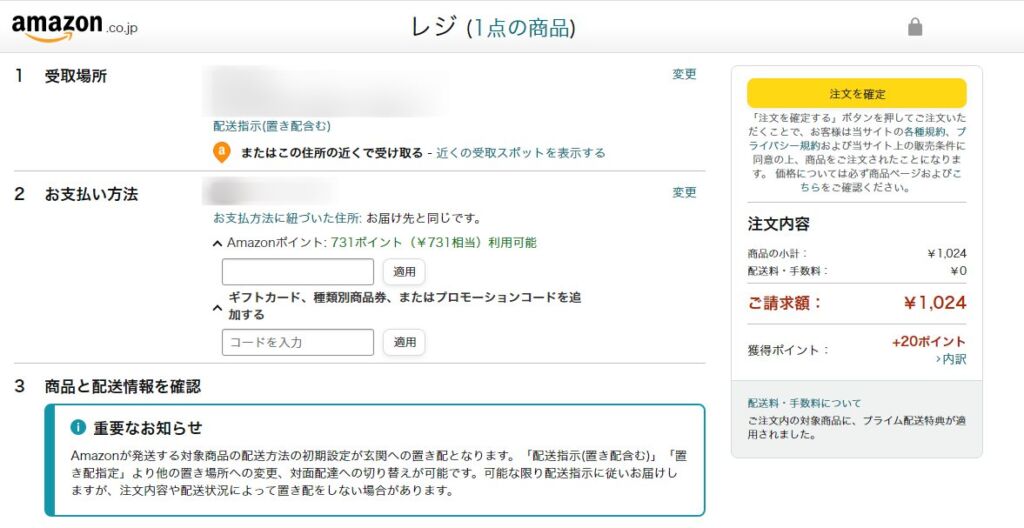The width and height of the screenshot is (1024, 528).
Task: Click the secure checkout padlock icon
Action: 915,27
